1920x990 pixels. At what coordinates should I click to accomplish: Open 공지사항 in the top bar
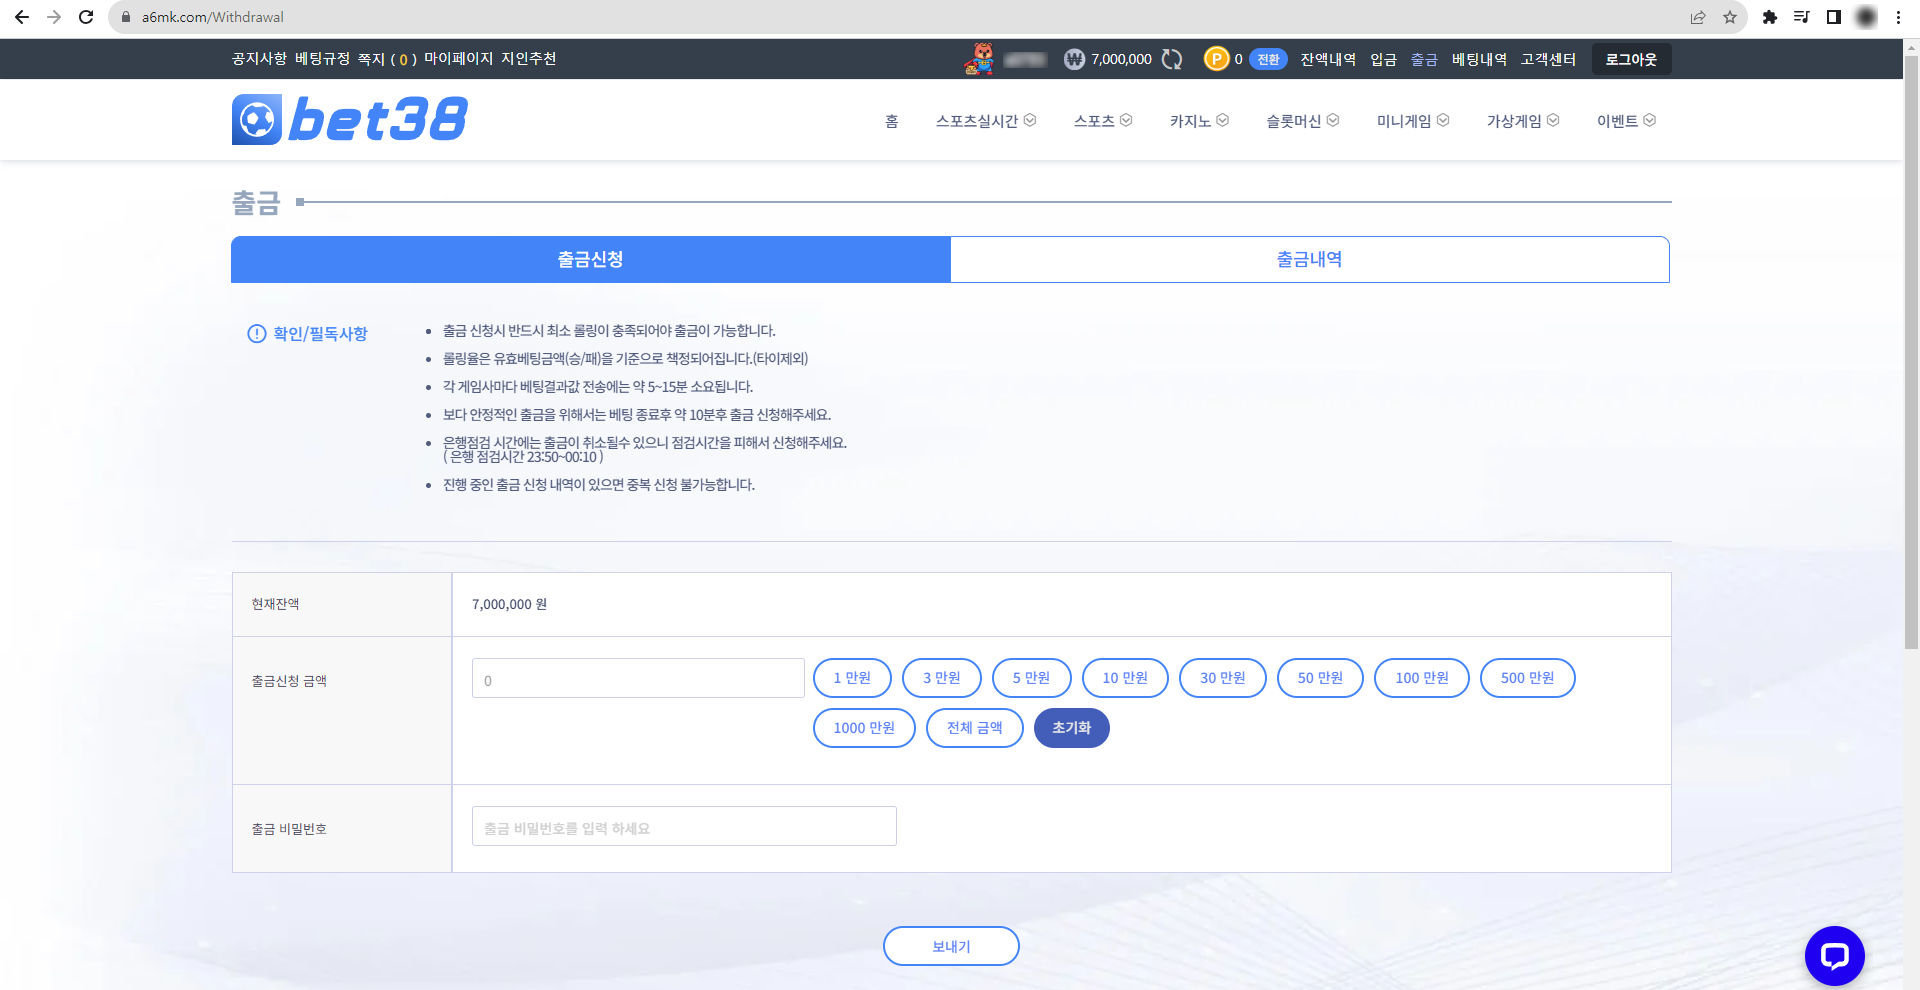(x=259, y=59)
